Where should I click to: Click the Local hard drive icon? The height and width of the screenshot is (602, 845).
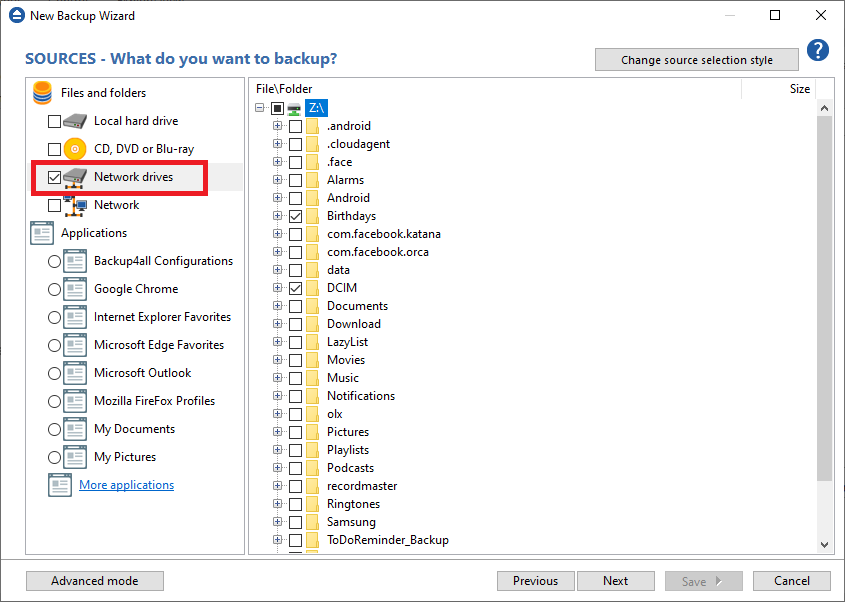(x=75, y=121)
